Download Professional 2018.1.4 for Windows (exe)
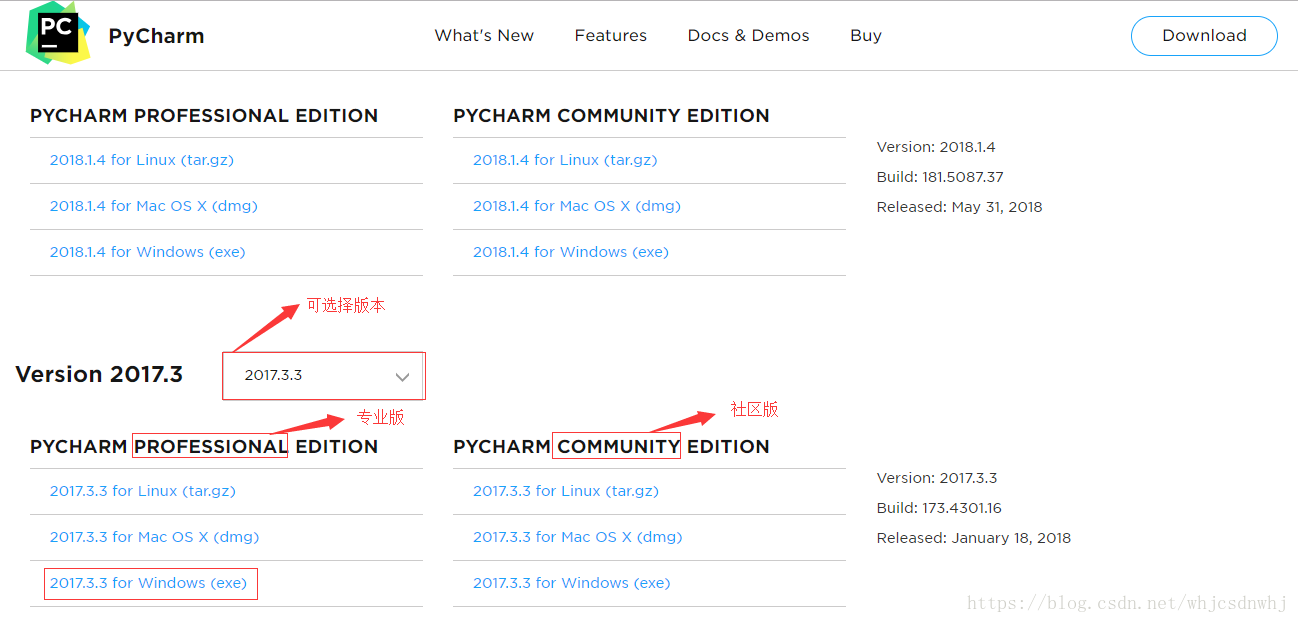Image resolution: width=1298 pixels, height=623 pixels. point(147,252)
